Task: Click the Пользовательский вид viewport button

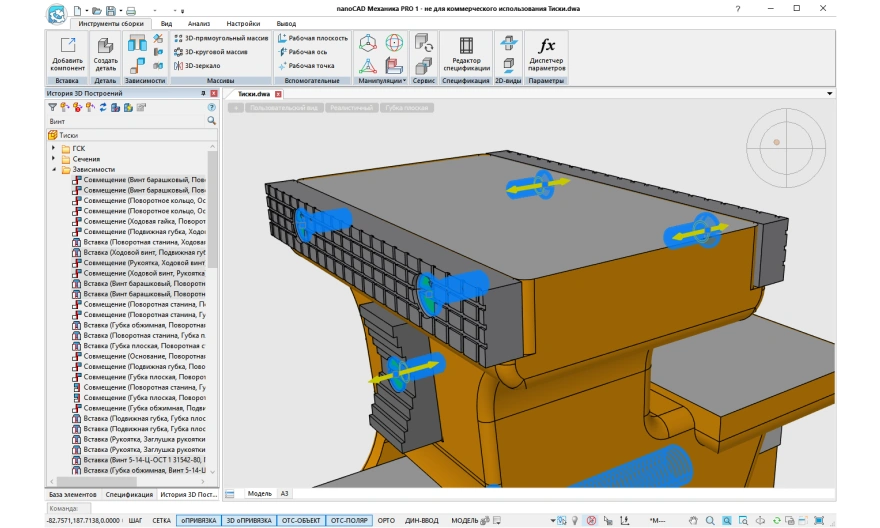Action: 284,107
